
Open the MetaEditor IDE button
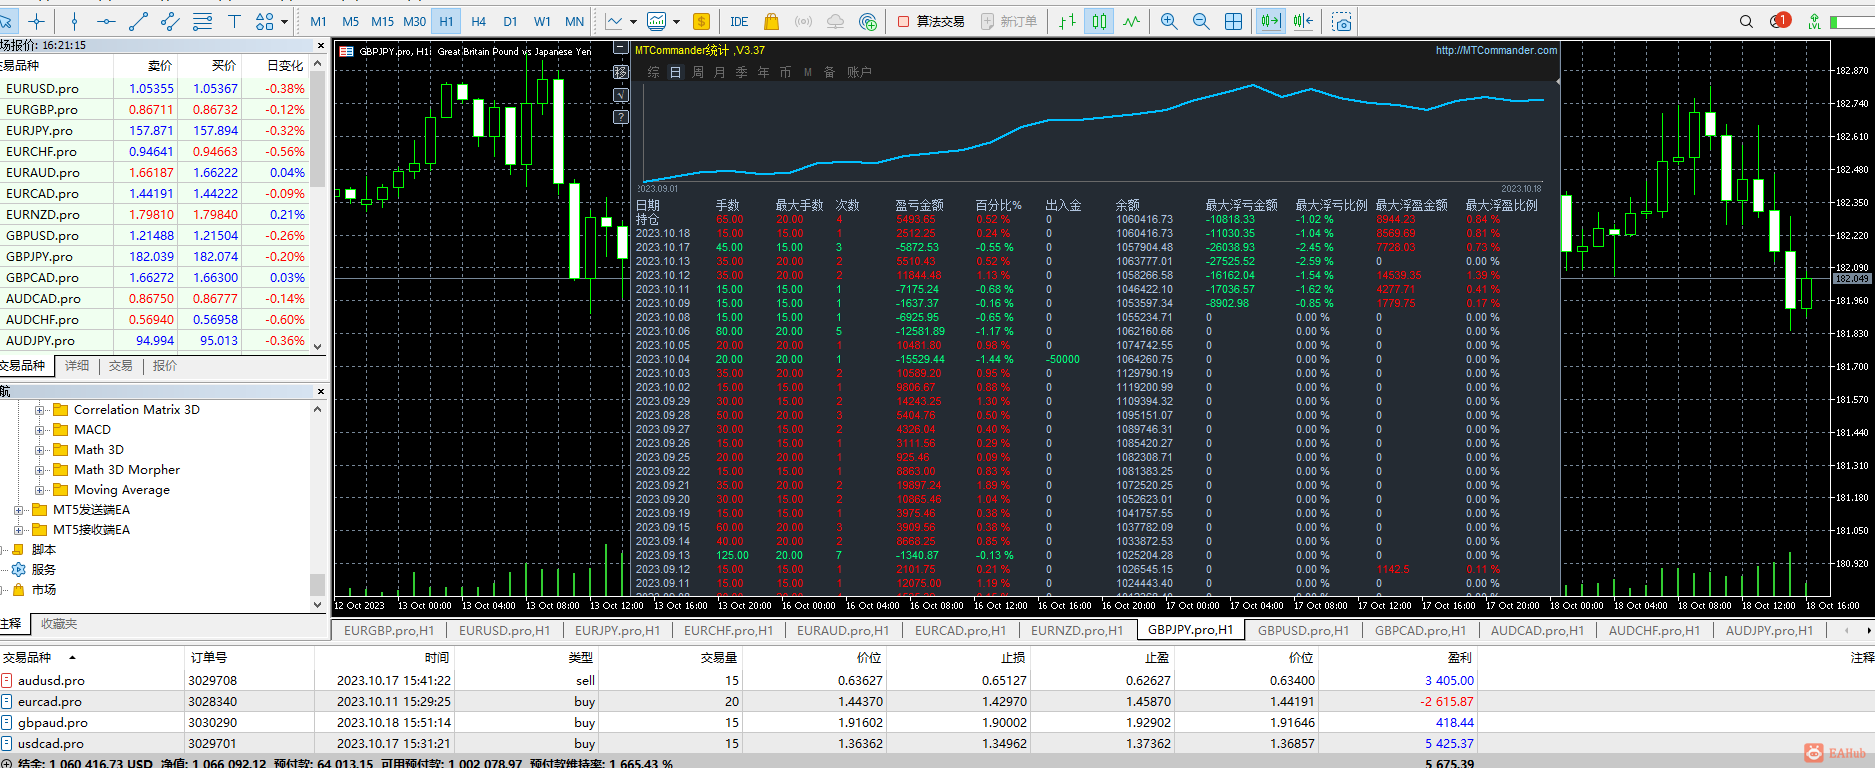pos(739,21)
